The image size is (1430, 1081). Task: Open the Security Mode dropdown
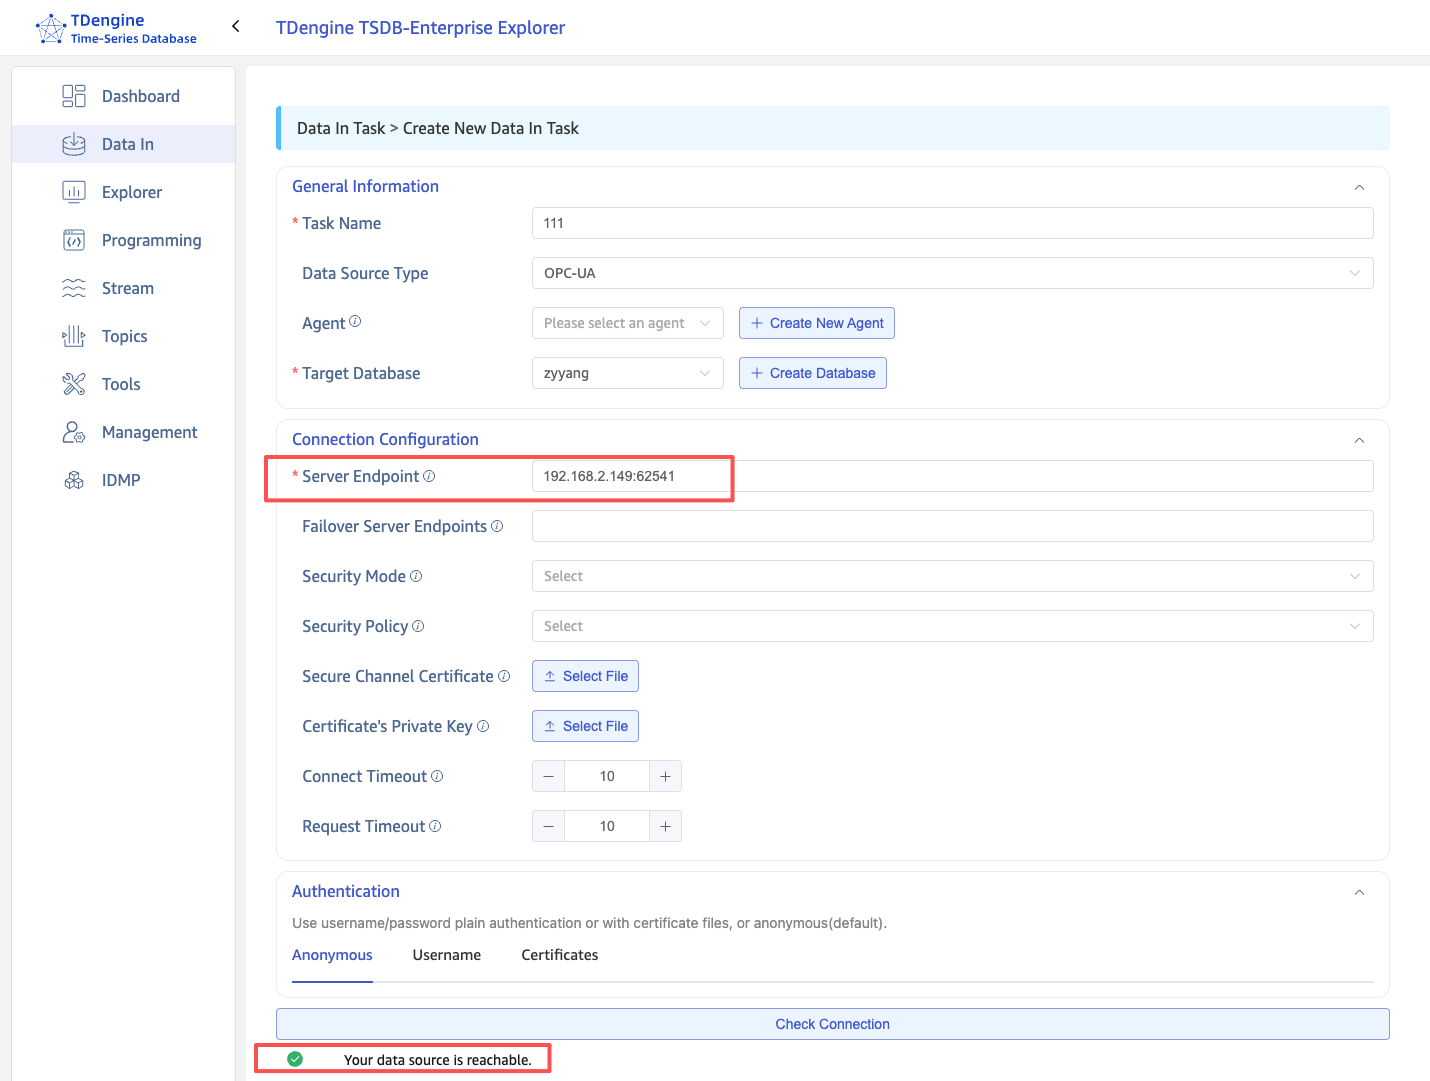tap(953, 576)
